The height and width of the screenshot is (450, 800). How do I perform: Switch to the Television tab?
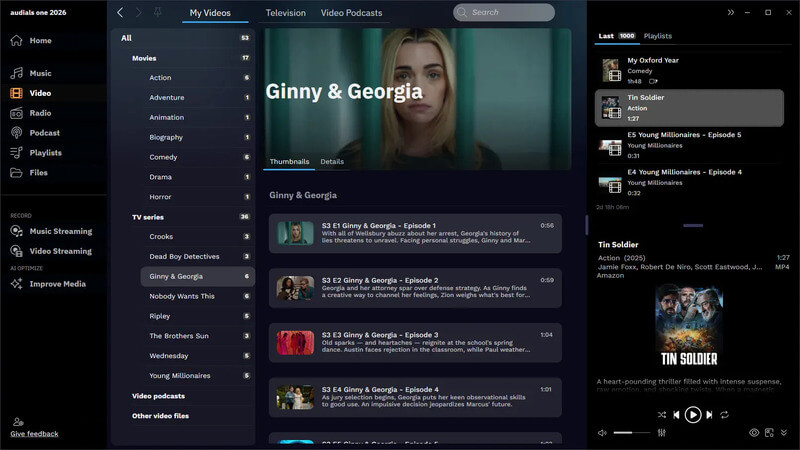coord(286,13)
